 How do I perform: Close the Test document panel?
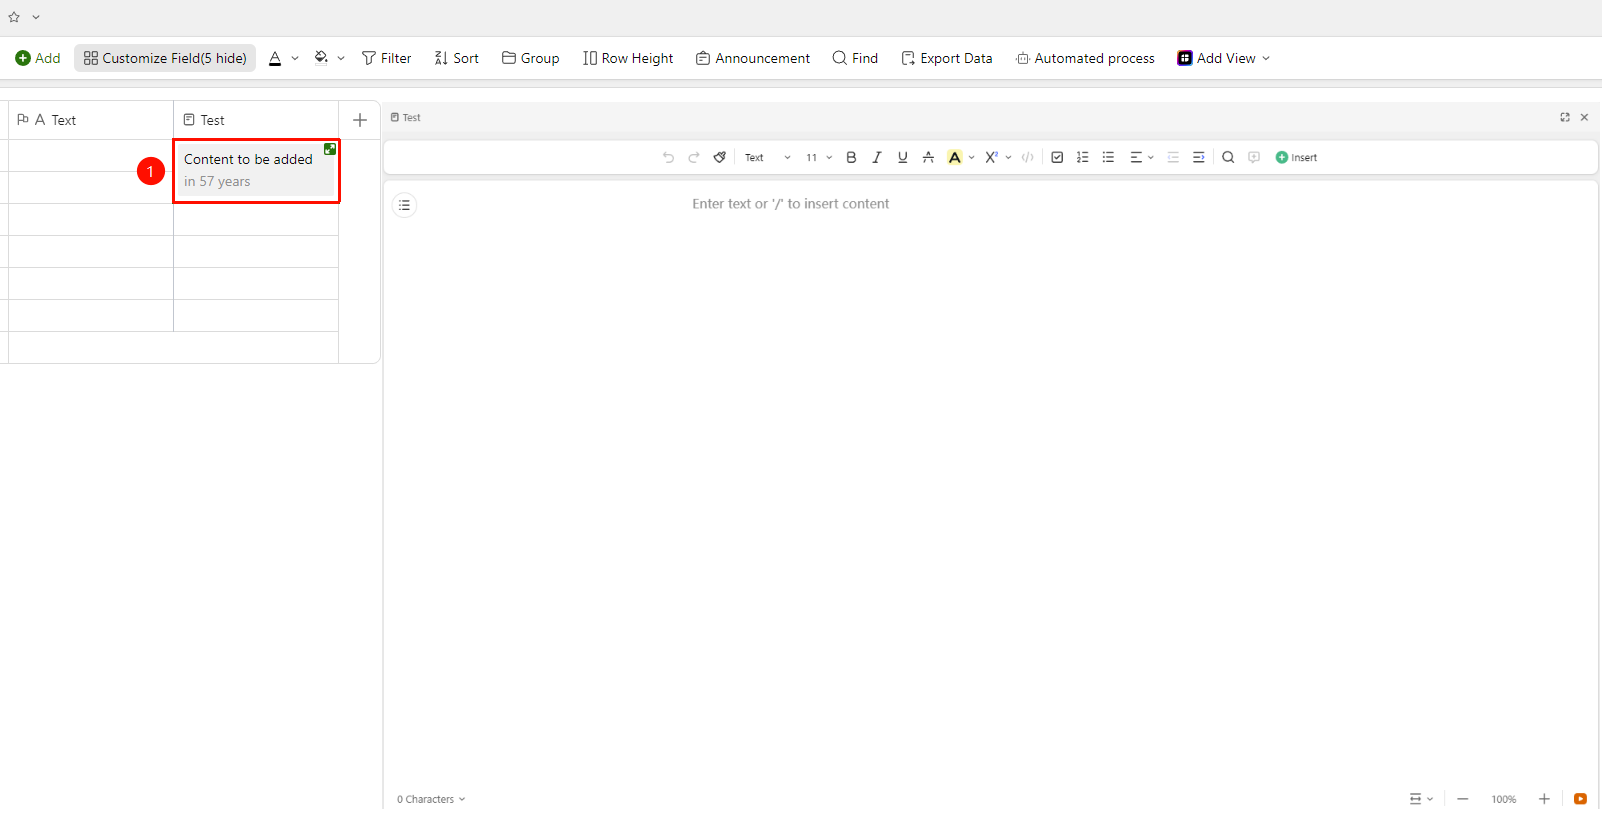click(x=1584, y=117)
